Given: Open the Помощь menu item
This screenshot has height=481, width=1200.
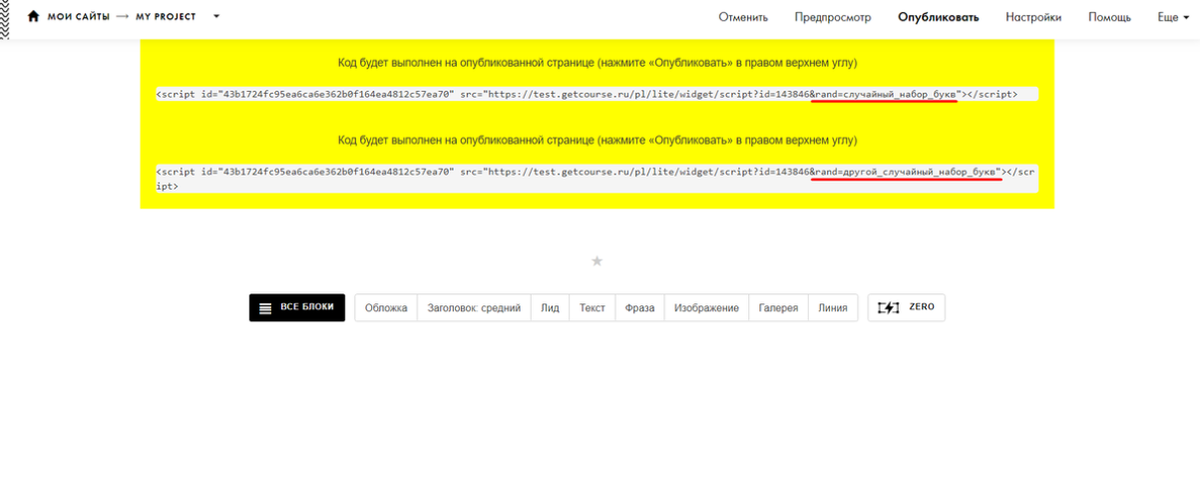Looking at the screenshot, I should tap(1109, 17).
